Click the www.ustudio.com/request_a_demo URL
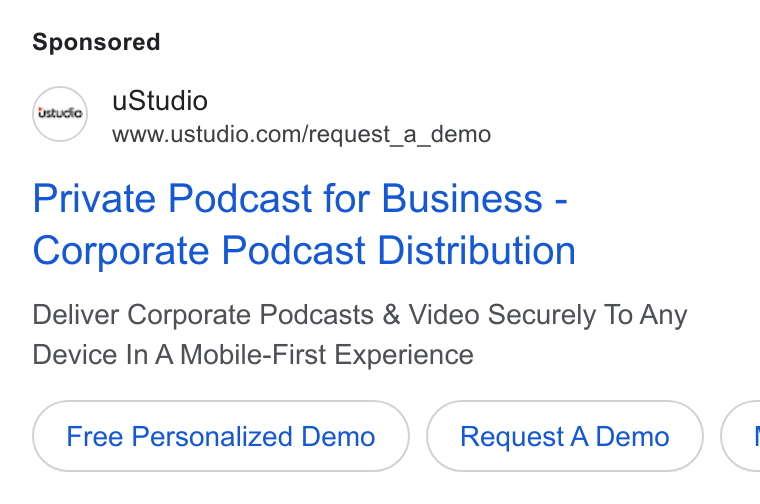This screenshot has width=760, height=504. coord(301,134)
